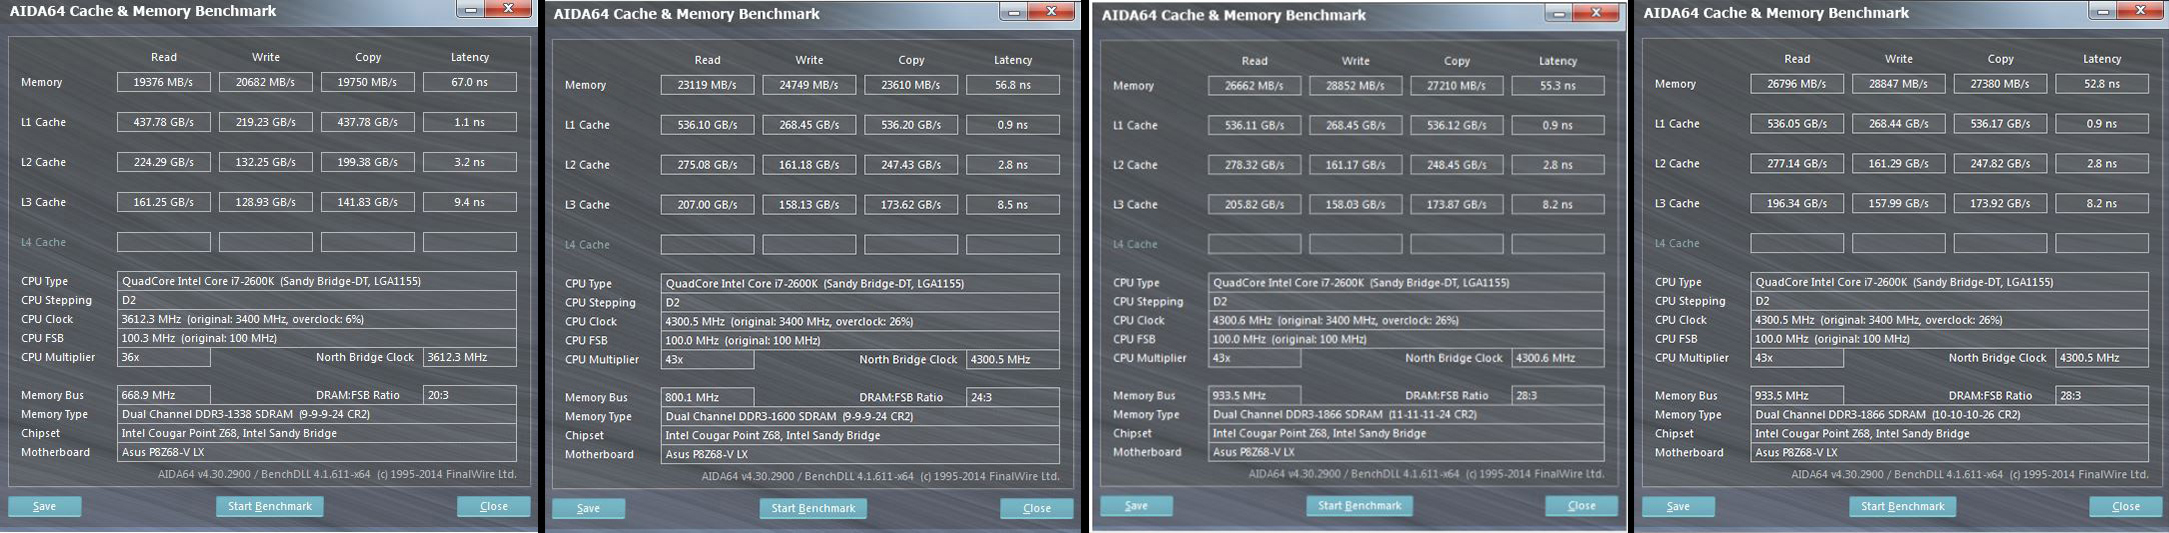Click the 224.29 GB/s L2 read field

(164, 162)
